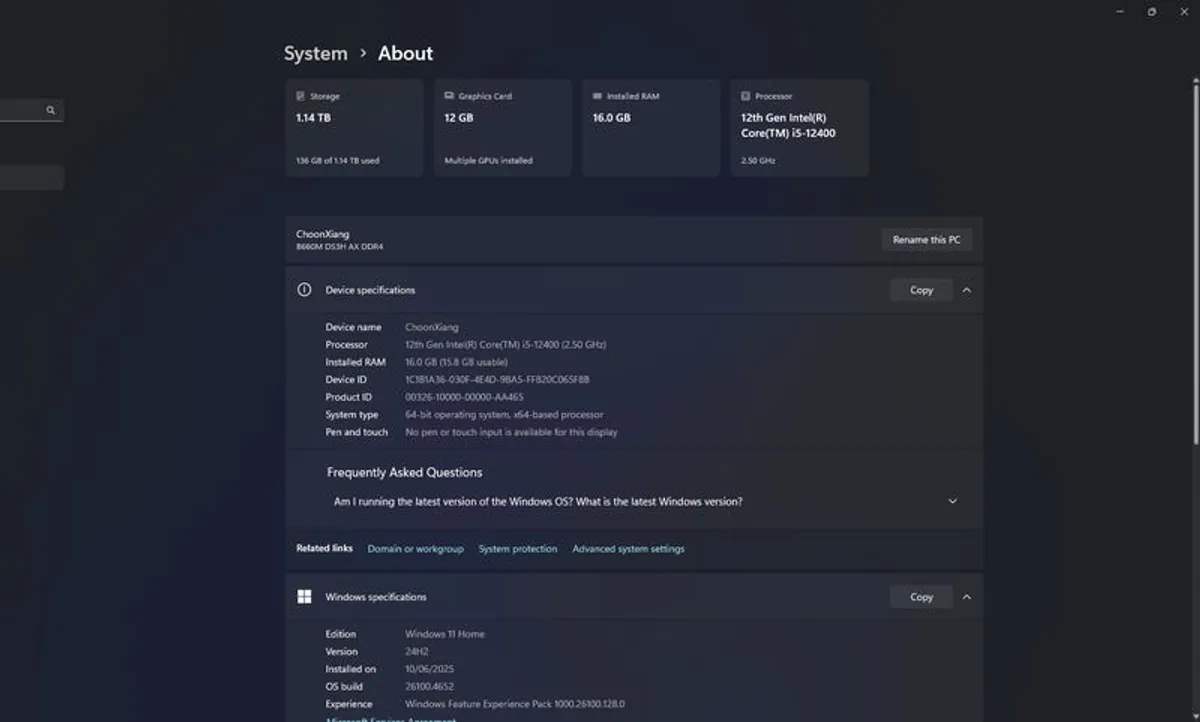The height and width of the screenshot is (722, 1200).
Task: Open the System protection link
Action: click(518, 549)
